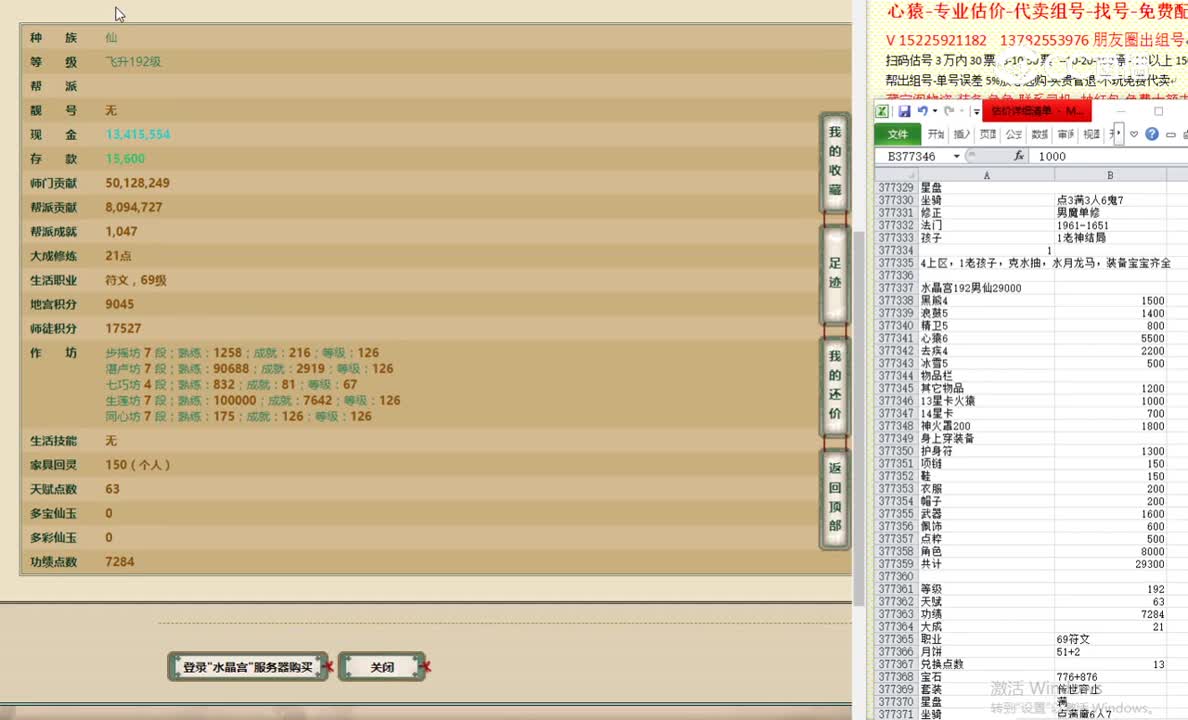Open the Name Box dropdown showing B377346
1188x720 pixels.
point(956,155)
